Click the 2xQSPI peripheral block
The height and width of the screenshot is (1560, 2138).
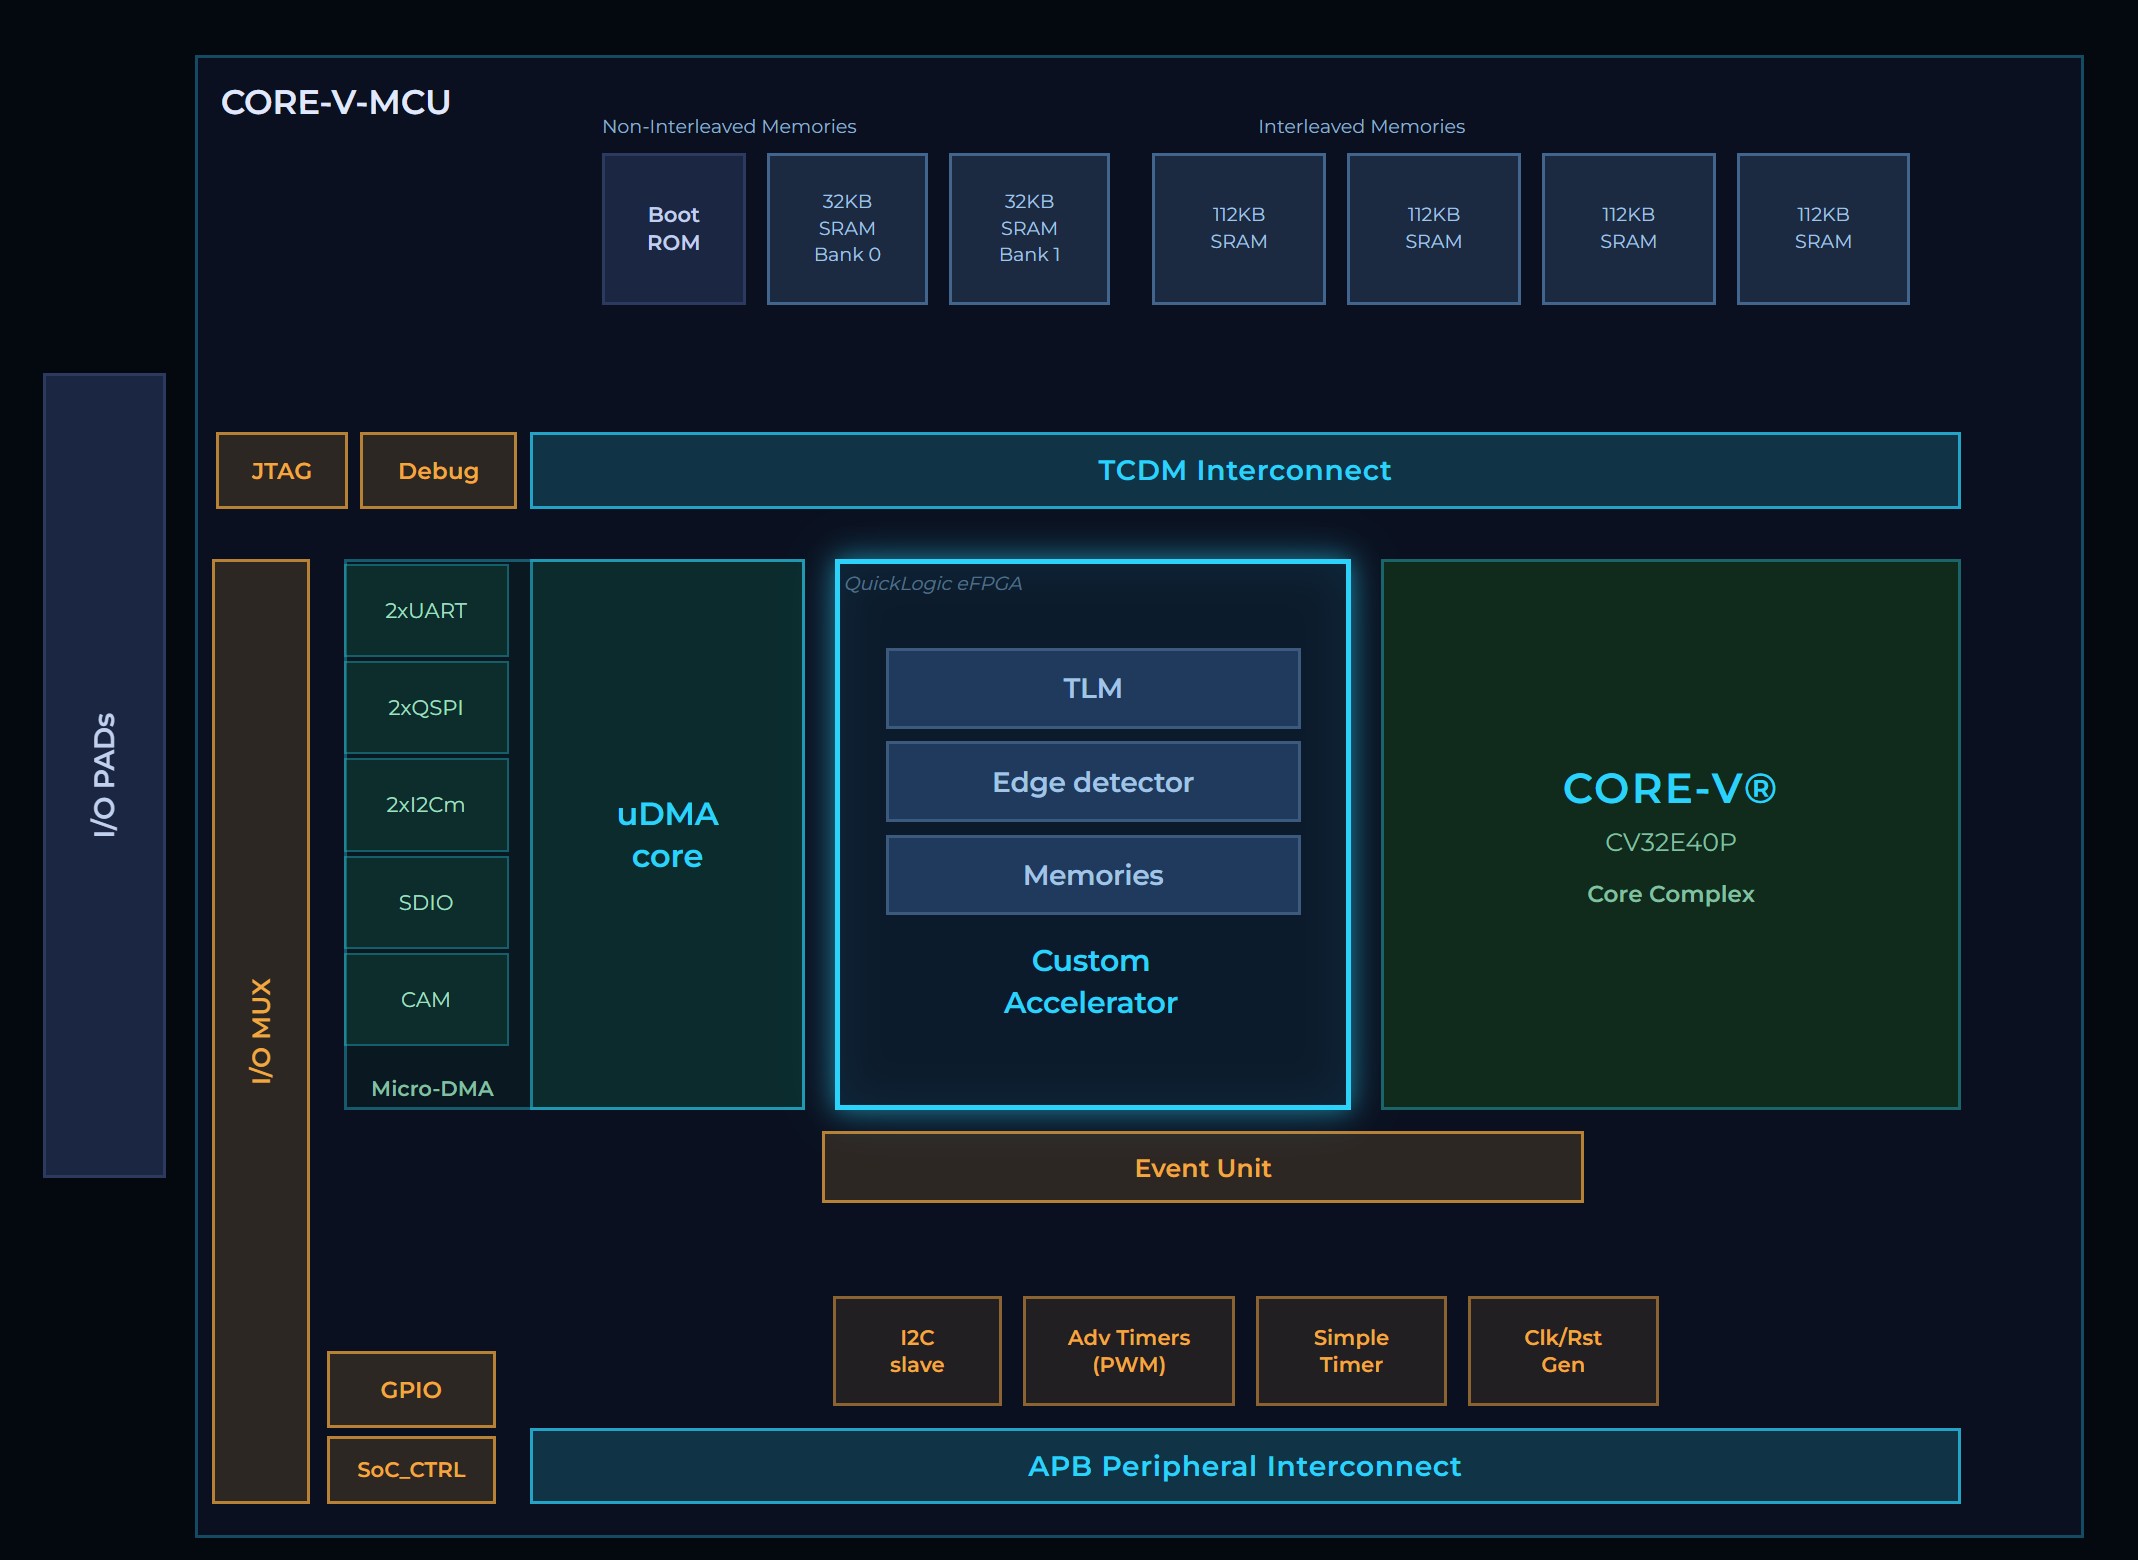click(x=426, y=707)
